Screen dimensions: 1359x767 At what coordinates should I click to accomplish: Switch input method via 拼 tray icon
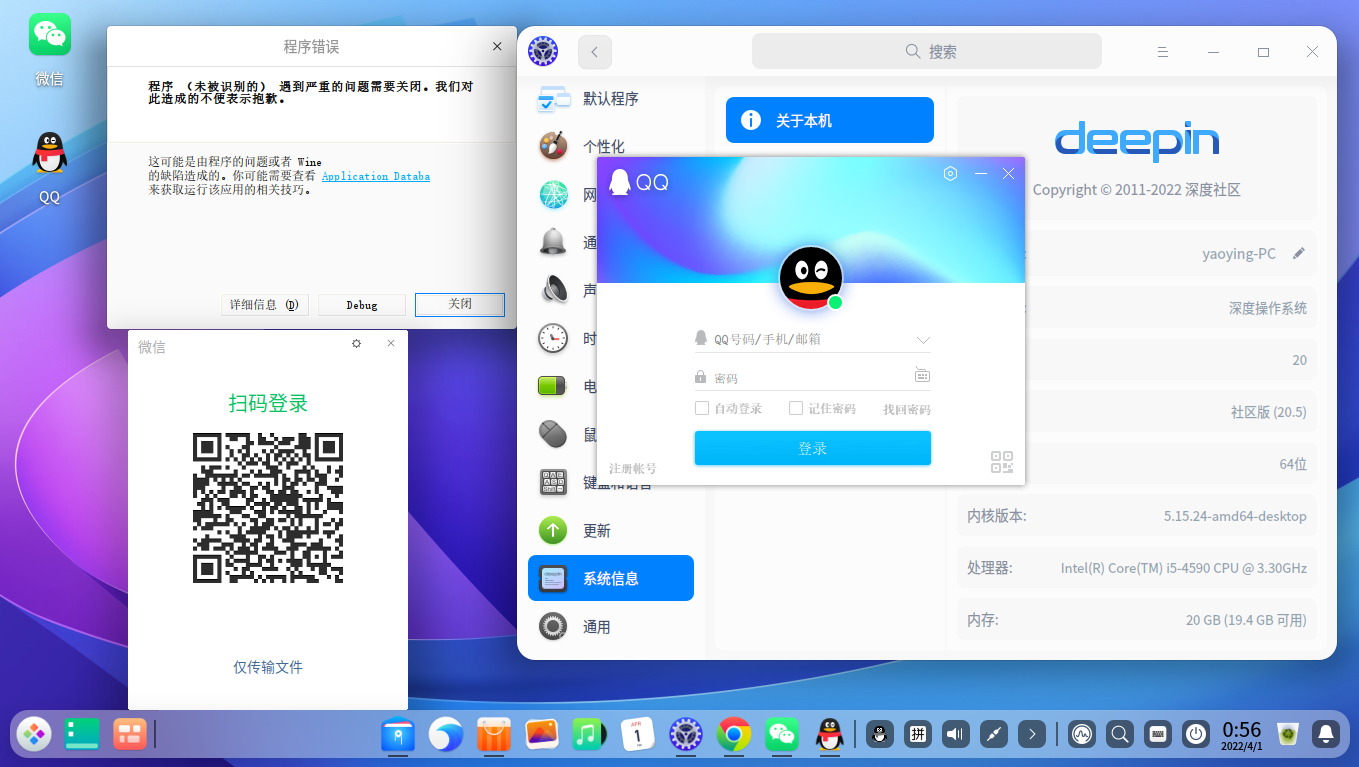[x=918, y=735]
